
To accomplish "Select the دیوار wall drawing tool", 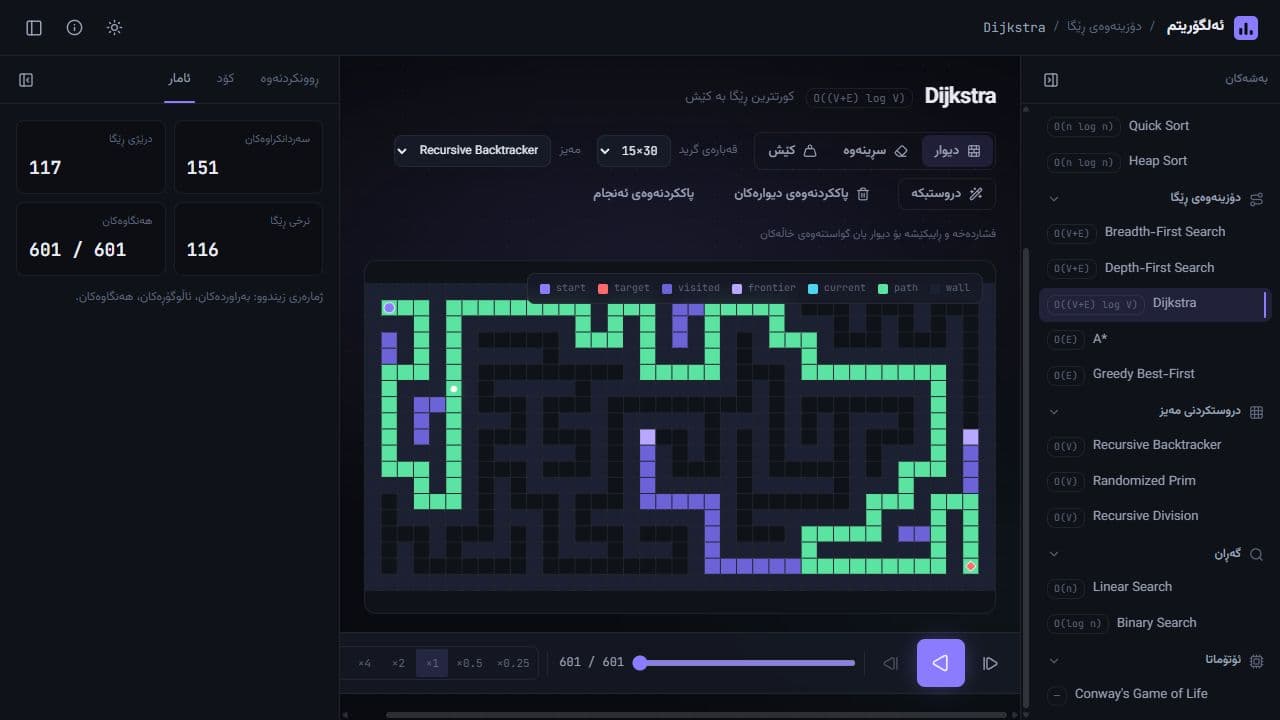I will point(957,150).
